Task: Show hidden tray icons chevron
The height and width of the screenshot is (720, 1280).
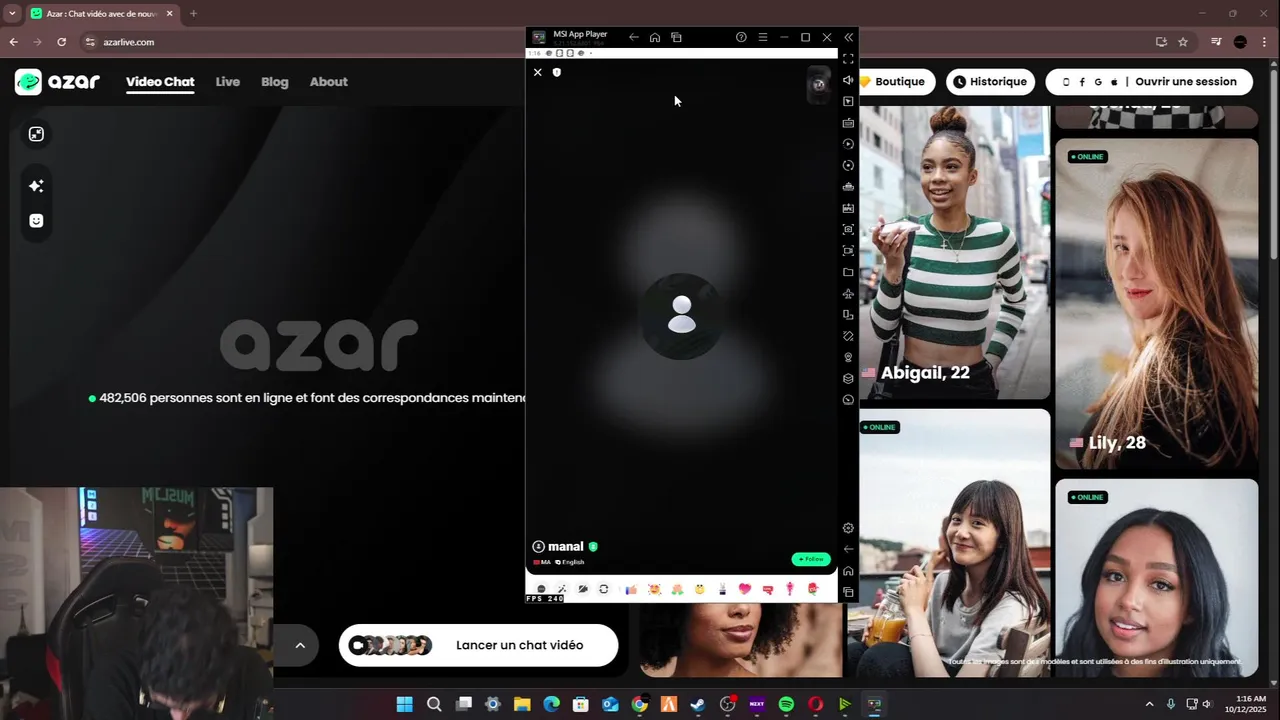Action: coord(1149,704)
